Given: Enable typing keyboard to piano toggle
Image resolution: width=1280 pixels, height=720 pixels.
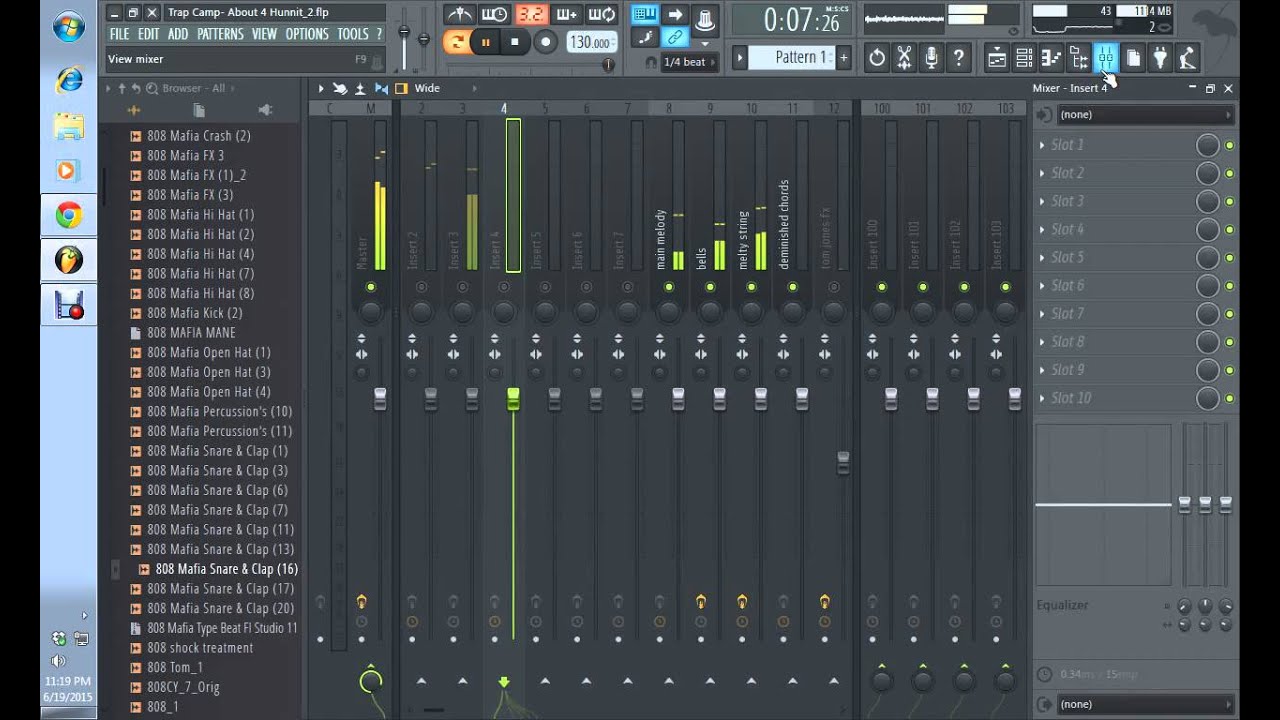Looking at the screenshot, I should tap(644, 14).
